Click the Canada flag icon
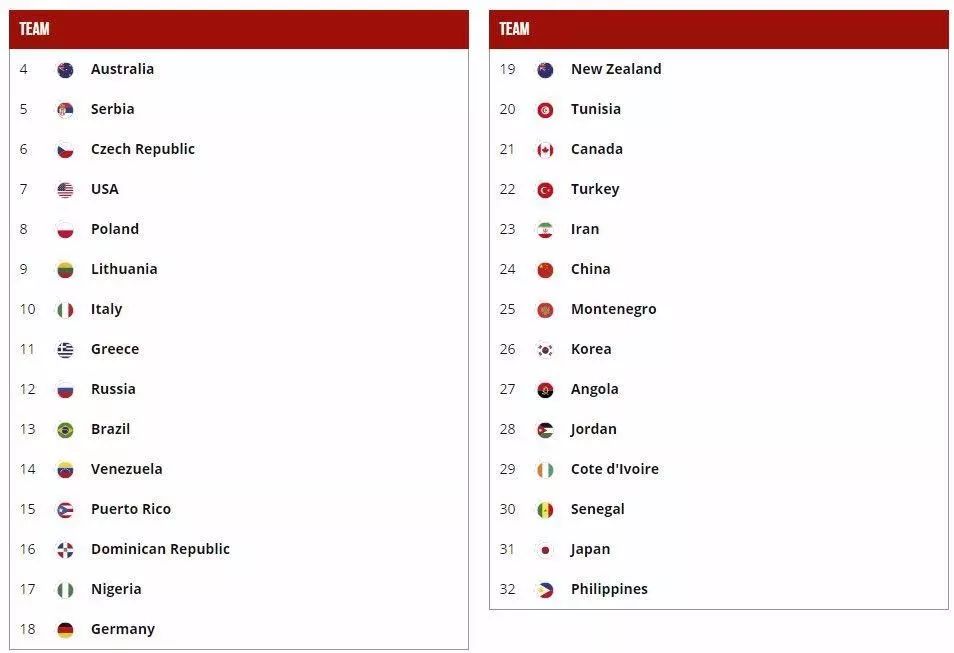This screenshot has width=954, height=653. 545,150
